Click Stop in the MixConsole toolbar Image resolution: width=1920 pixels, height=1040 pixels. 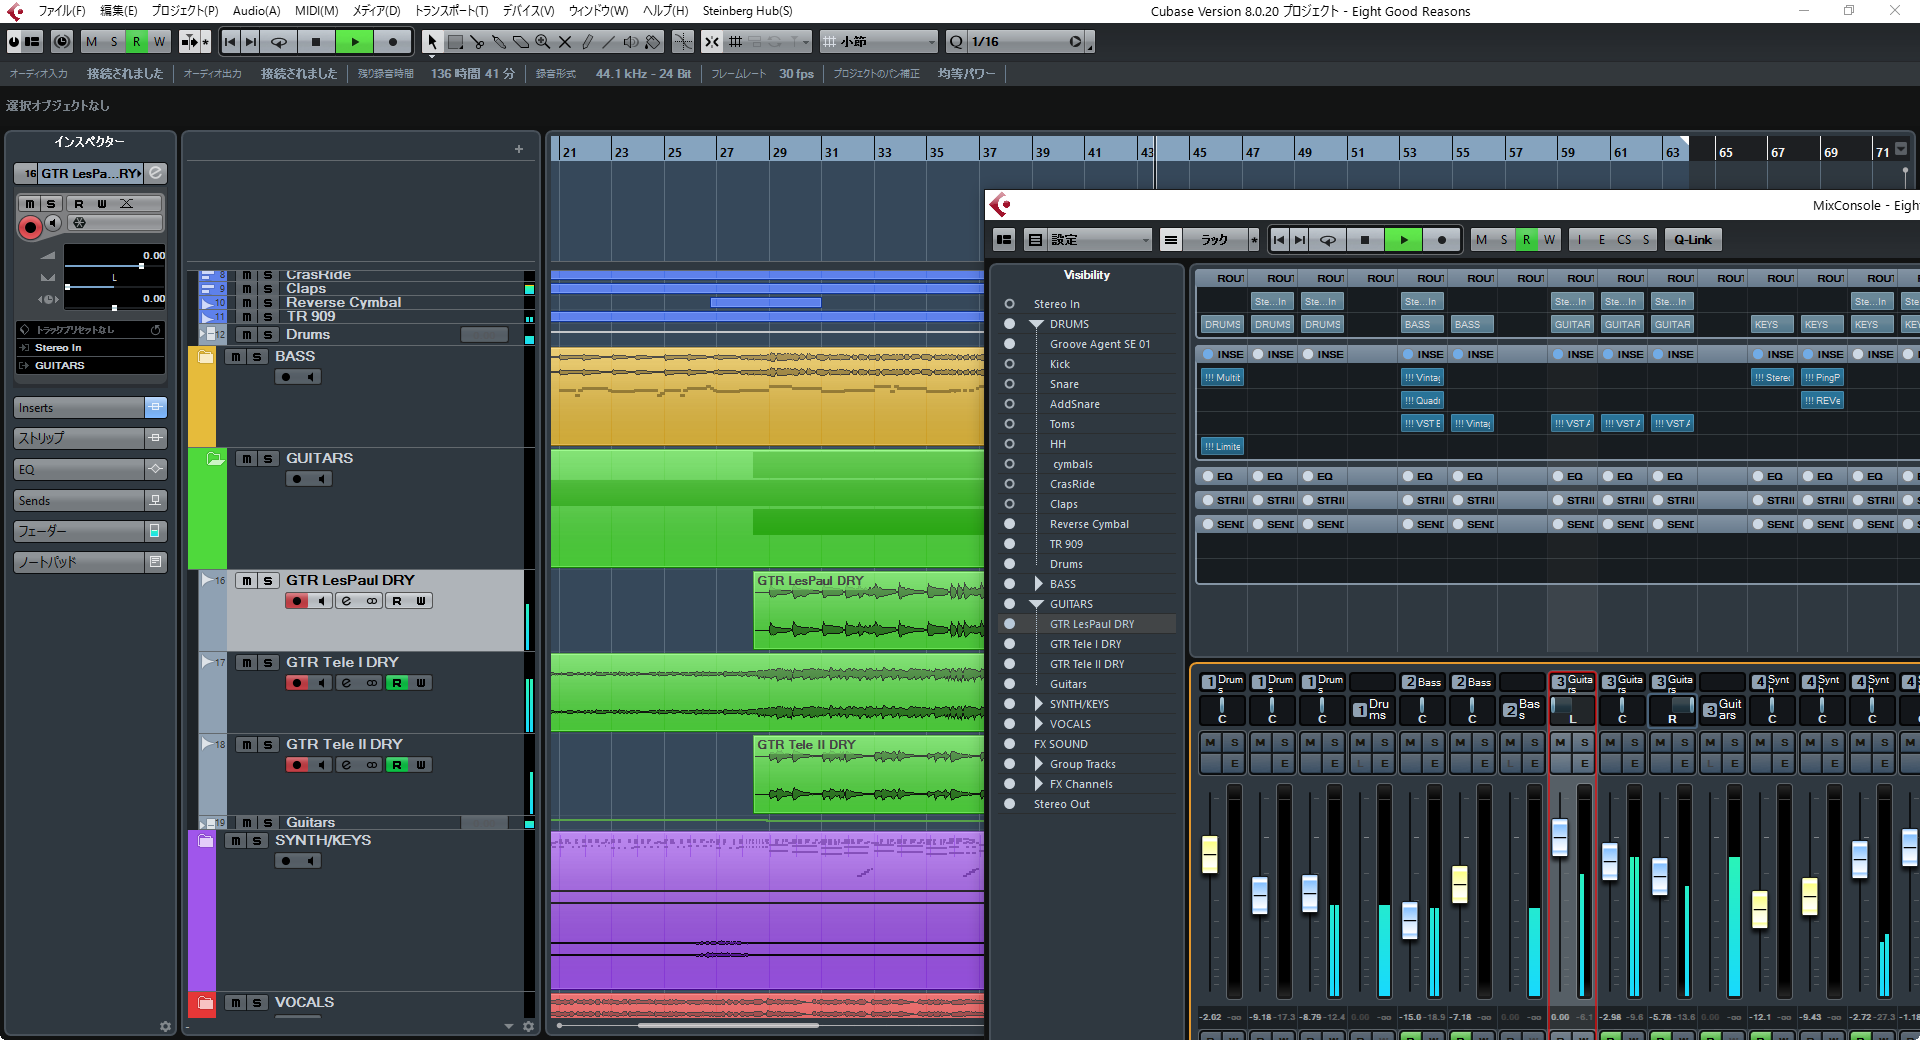tap(1365, 240)
